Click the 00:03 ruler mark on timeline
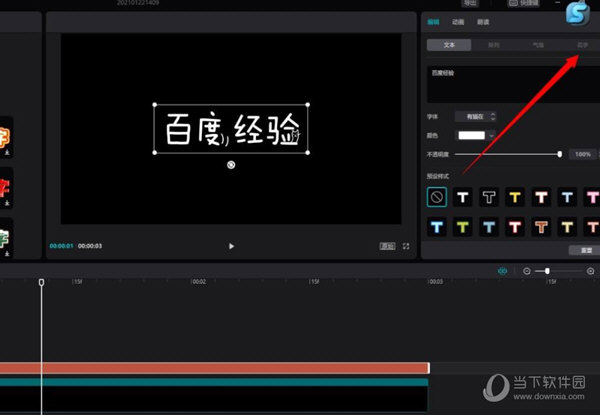The width and height of the screenshot is (600, 415). [x=436, y=282]
